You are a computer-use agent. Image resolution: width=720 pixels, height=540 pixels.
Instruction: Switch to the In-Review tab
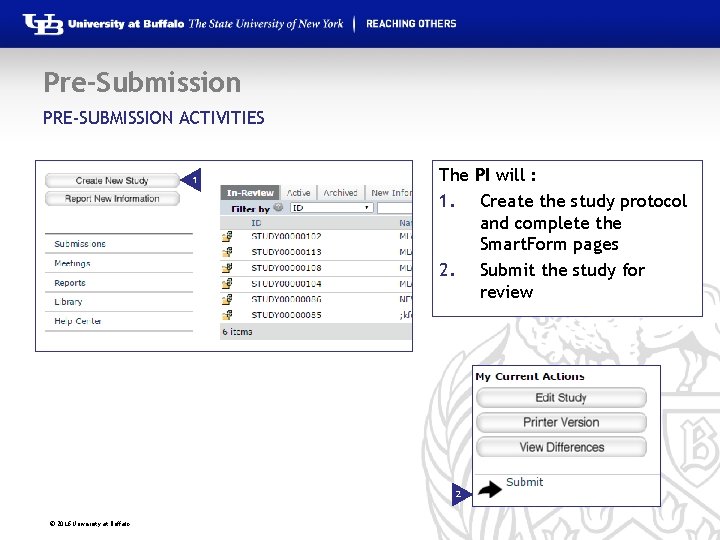point(250,193)
